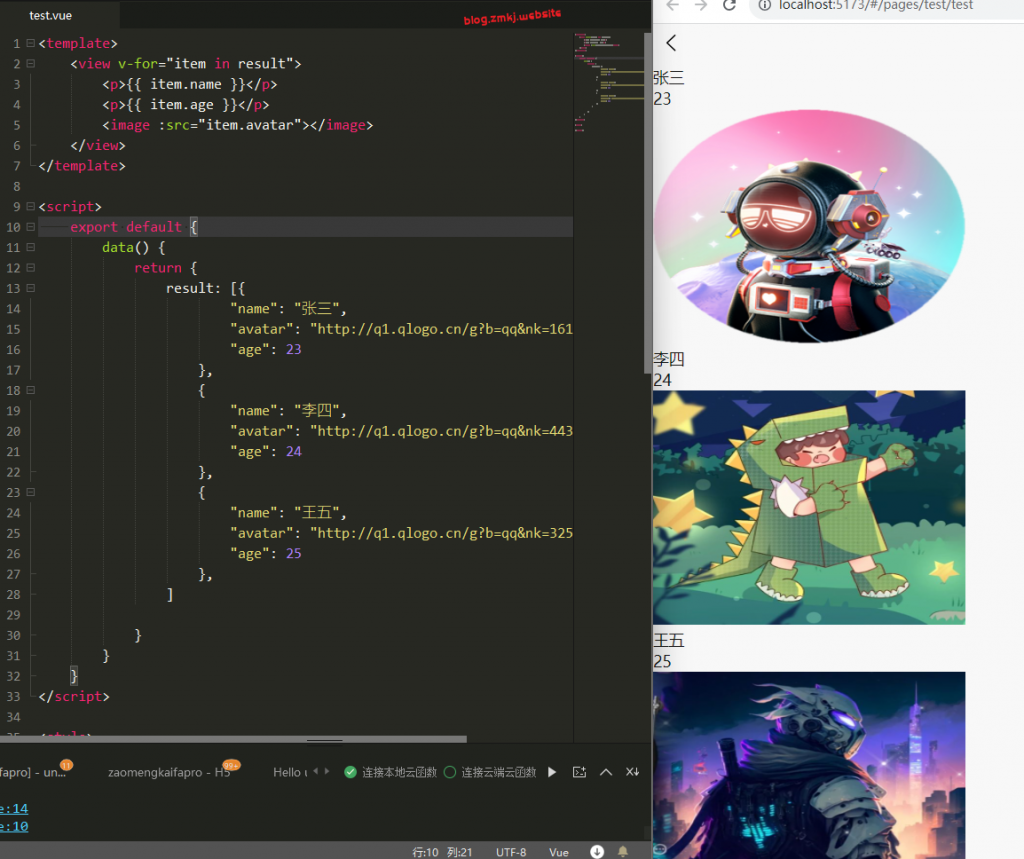1024x859 pixels.
Task: Collapse the template tag fold on line 1
Action: click(30, 44)
